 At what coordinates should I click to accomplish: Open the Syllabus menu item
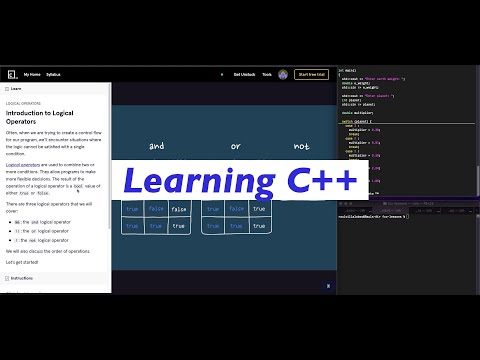tap(53, 74)
